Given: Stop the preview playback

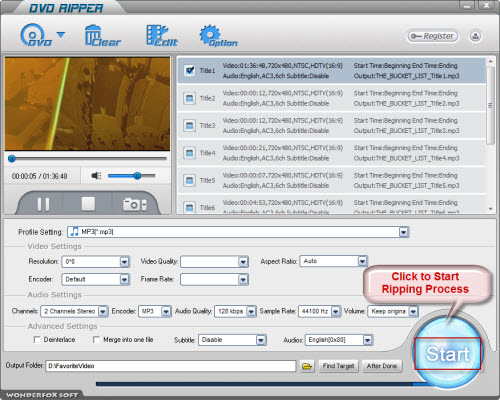Looking at the screenshot, I should (x=88, y=204).
